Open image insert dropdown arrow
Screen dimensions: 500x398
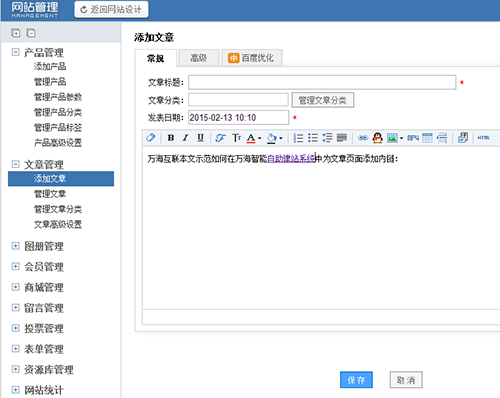[x=401, y=138]
